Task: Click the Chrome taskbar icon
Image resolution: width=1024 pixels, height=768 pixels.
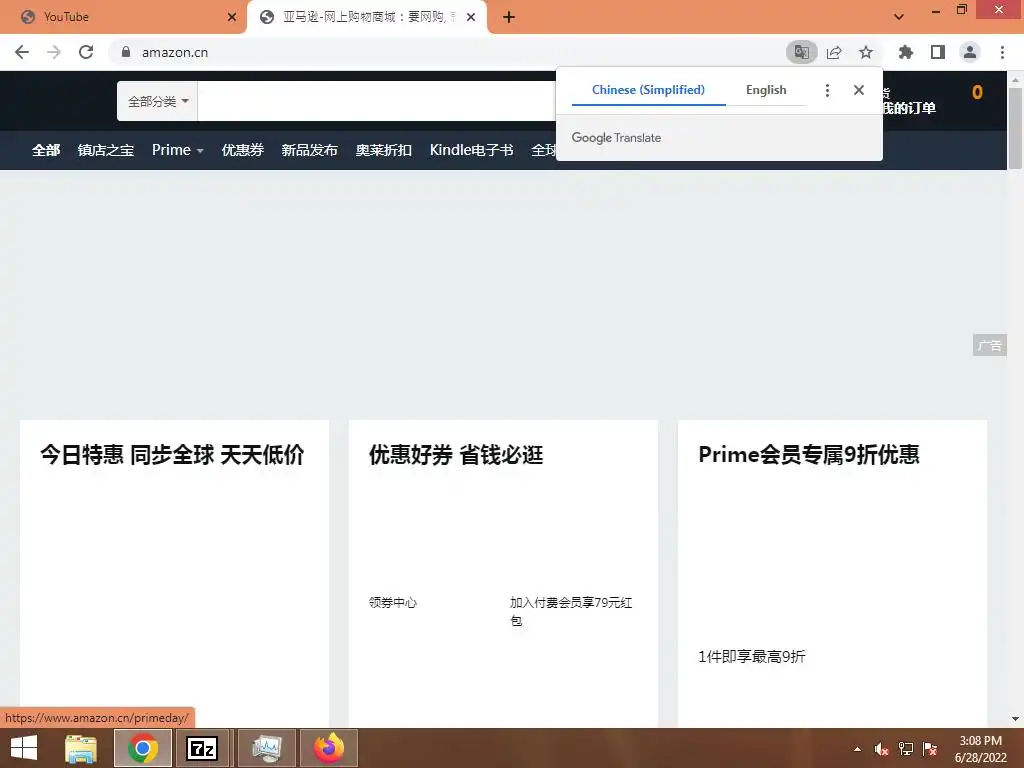Action: (x=143, y=748)
